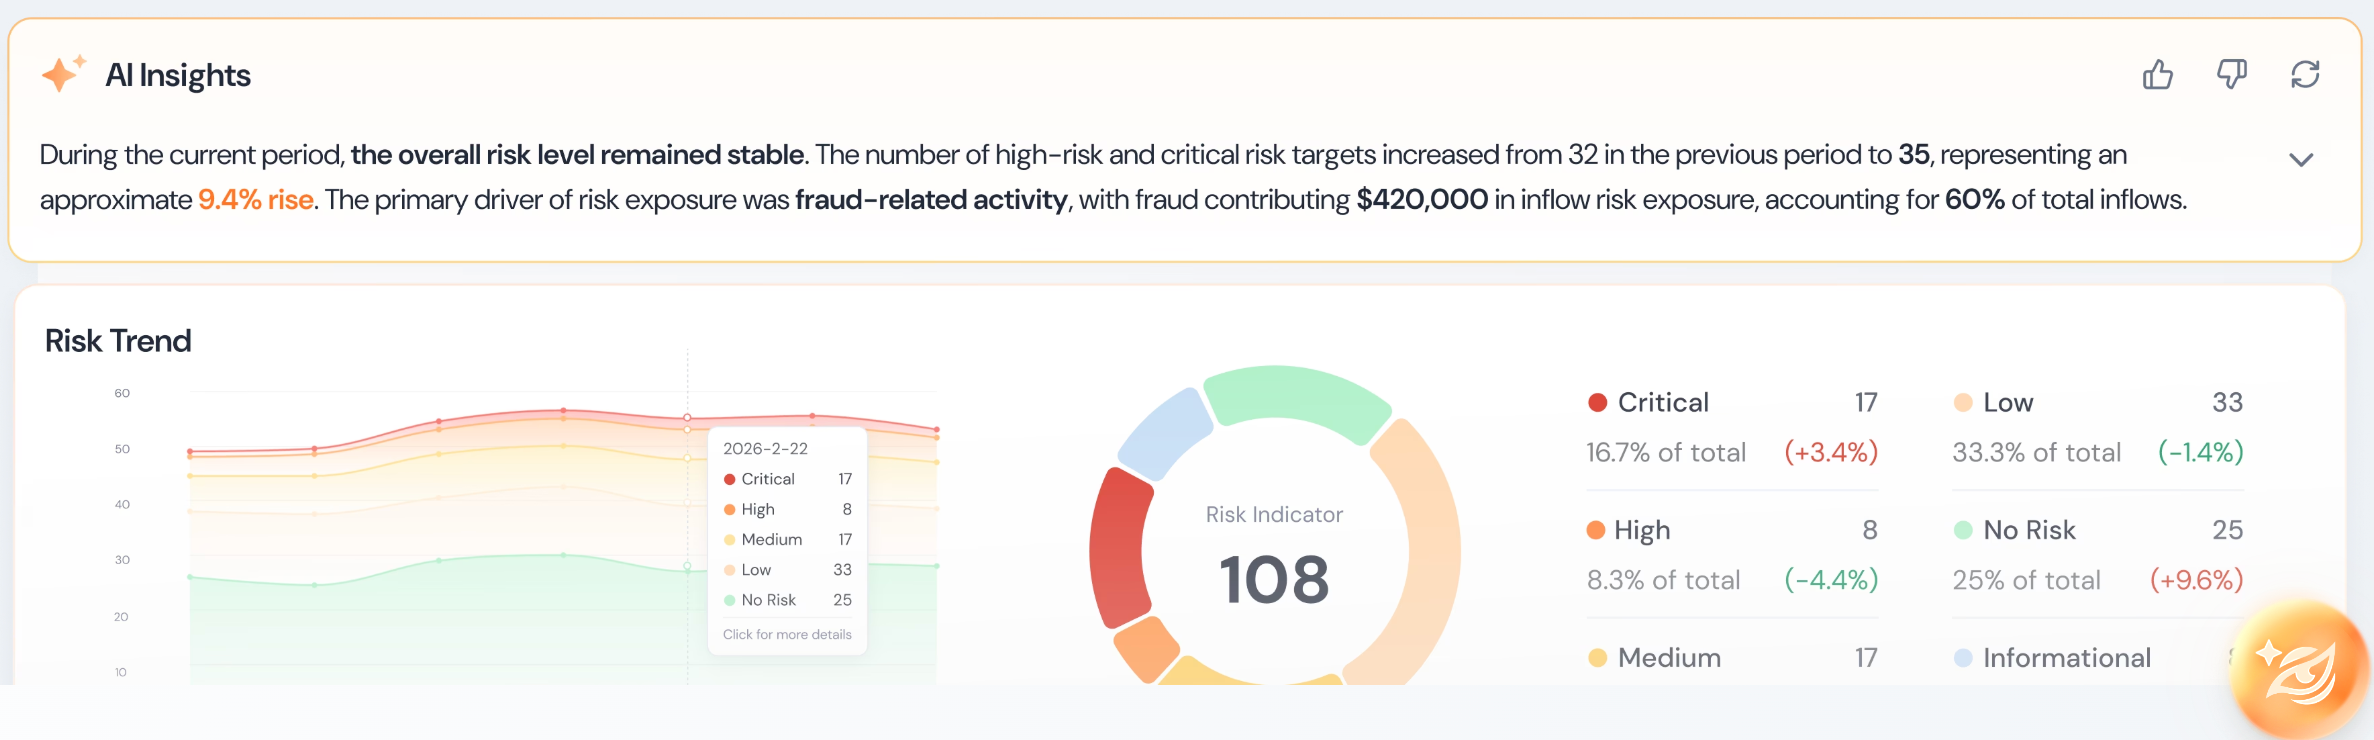
Task: Click the Medium risk legend row
Action: coord(1732,658)
